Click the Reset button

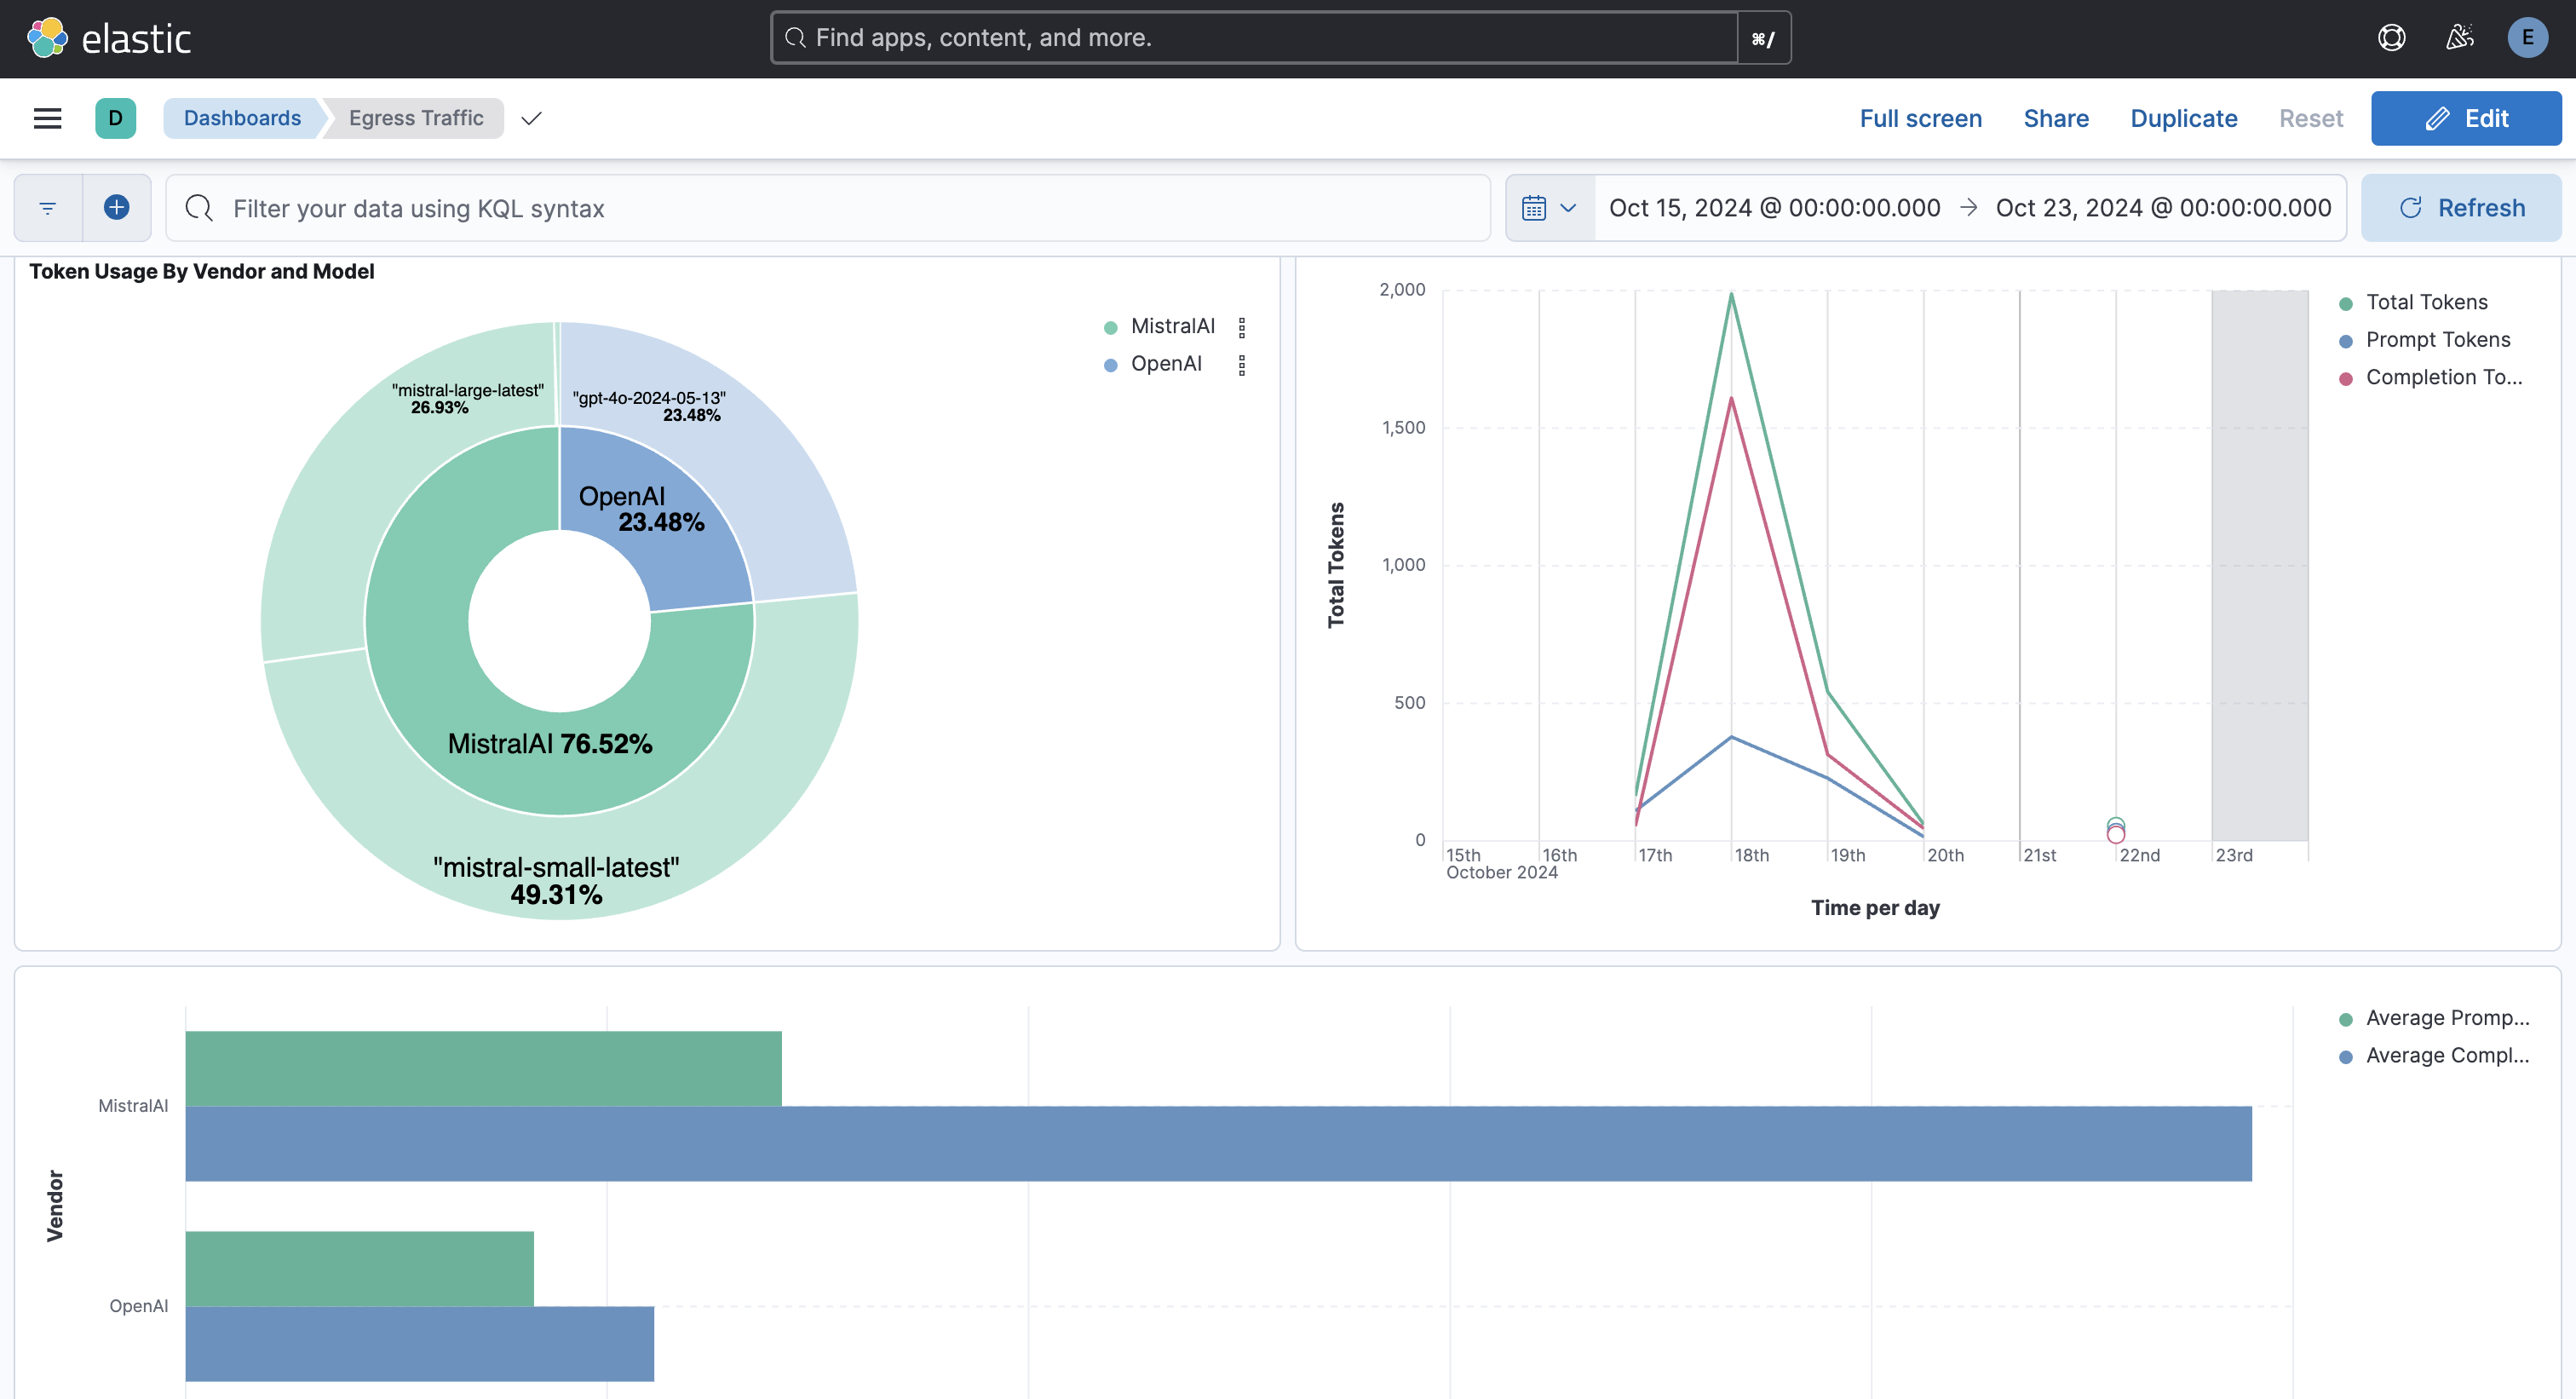click(2310, 118)
